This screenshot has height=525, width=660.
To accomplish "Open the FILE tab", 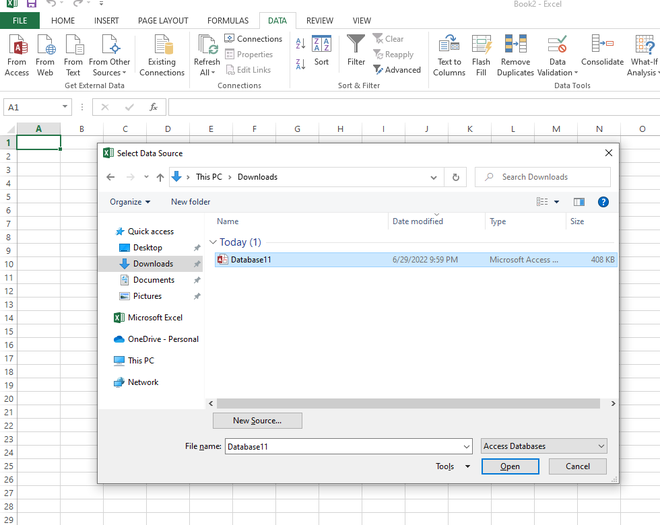I will [x=20, y=21].
